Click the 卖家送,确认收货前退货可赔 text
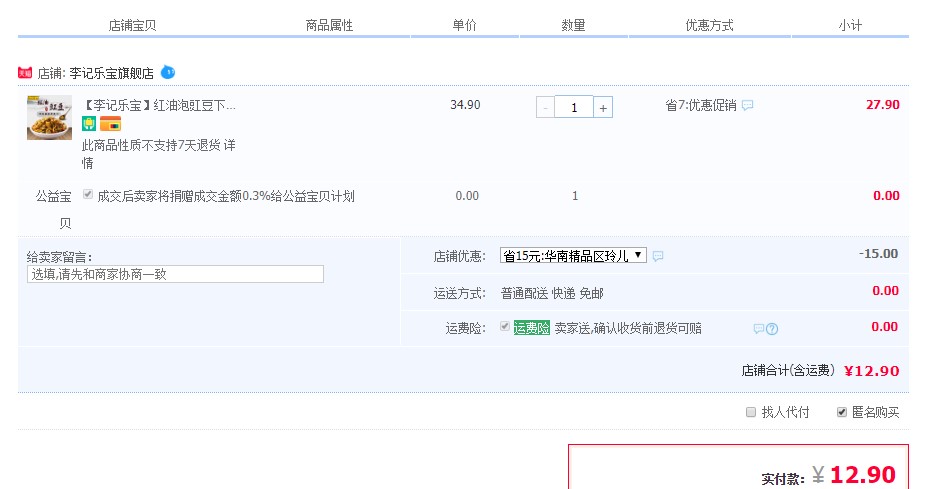Screen dimensions: 930x489 click(628, 328)
